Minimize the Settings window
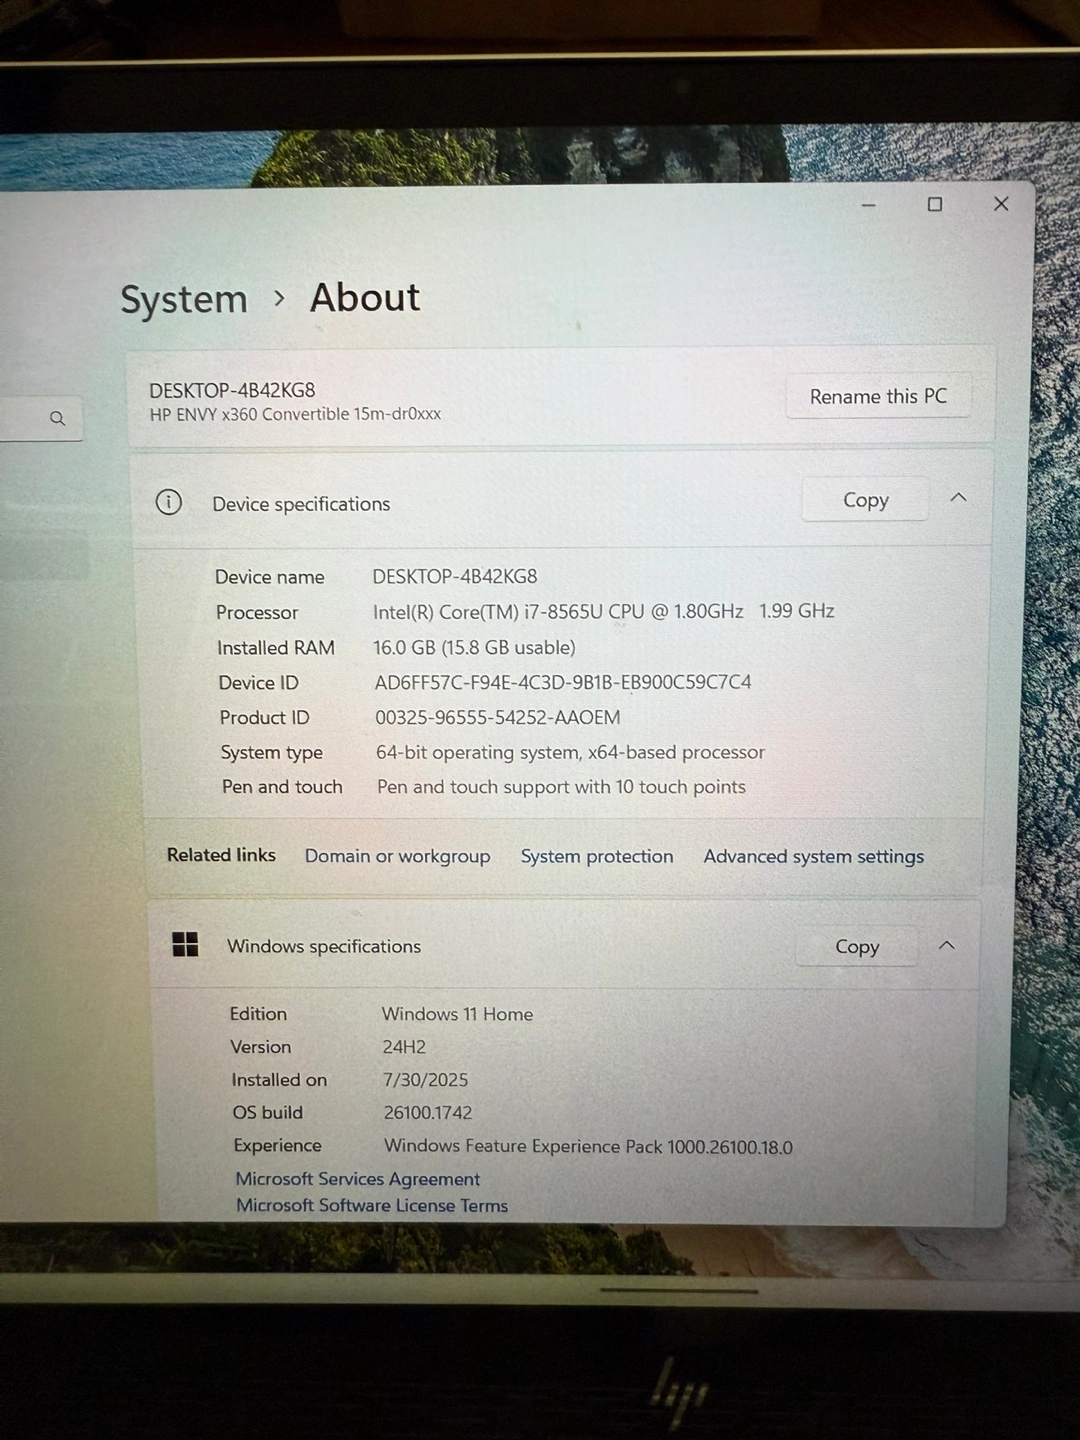The height and width of the screenshot is (1440, 1080). coord(868,205)
